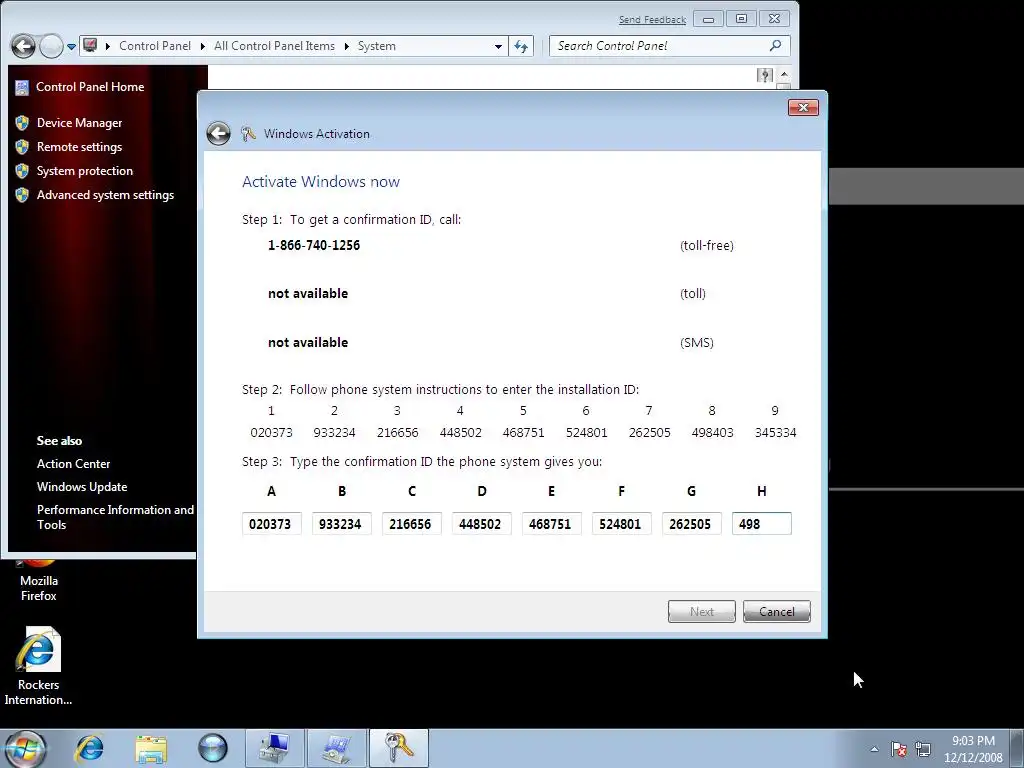Open Performance Information and Tools link
The image size is (1024, 768).
(x=116, y=517)
